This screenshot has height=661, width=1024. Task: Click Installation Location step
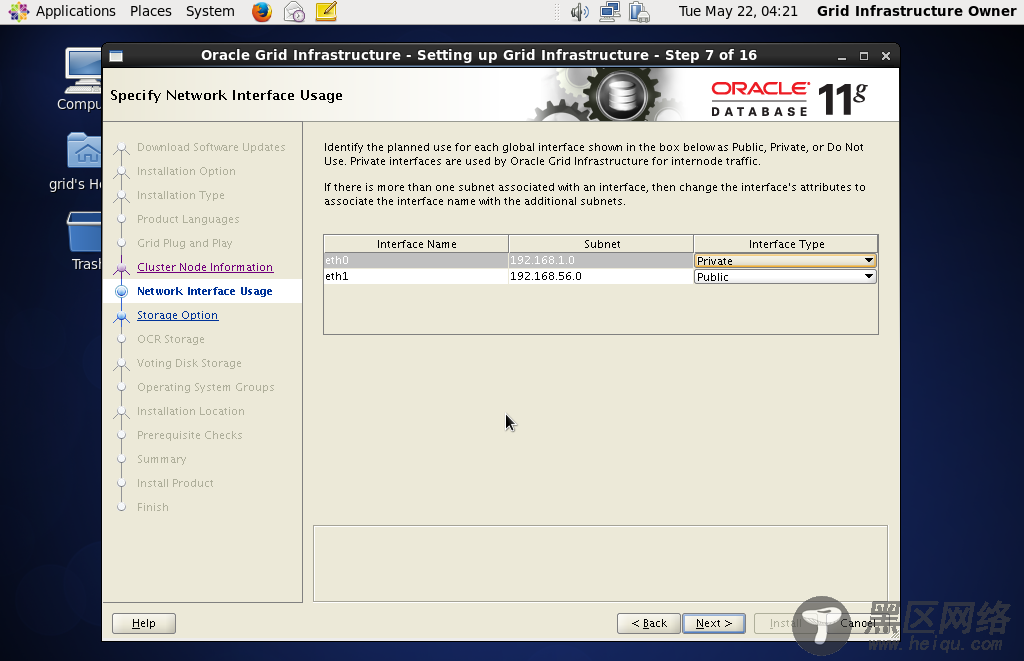(x=191, y=411)
